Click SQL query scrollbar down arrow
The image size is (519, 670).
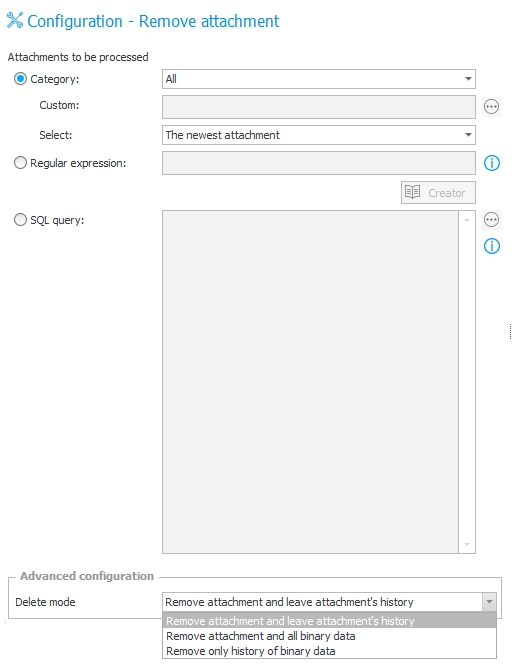pos(467,544)
